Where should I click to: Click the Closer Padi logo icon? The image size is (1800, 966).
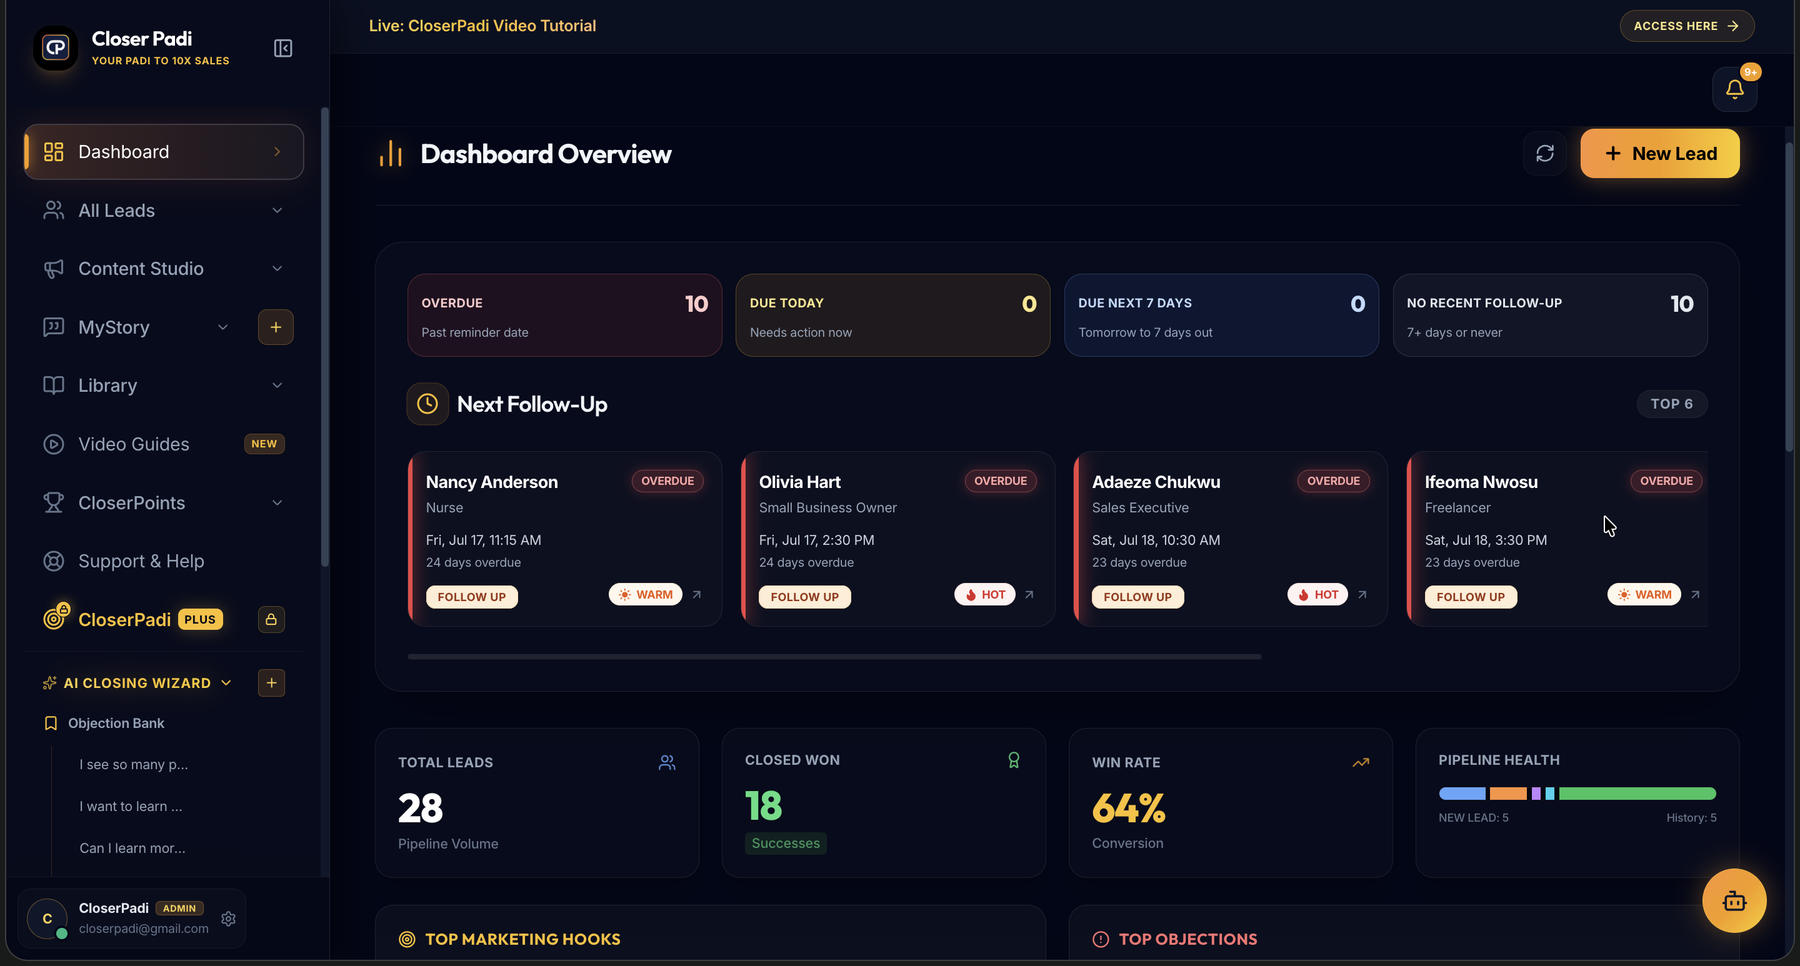point(55,48)
